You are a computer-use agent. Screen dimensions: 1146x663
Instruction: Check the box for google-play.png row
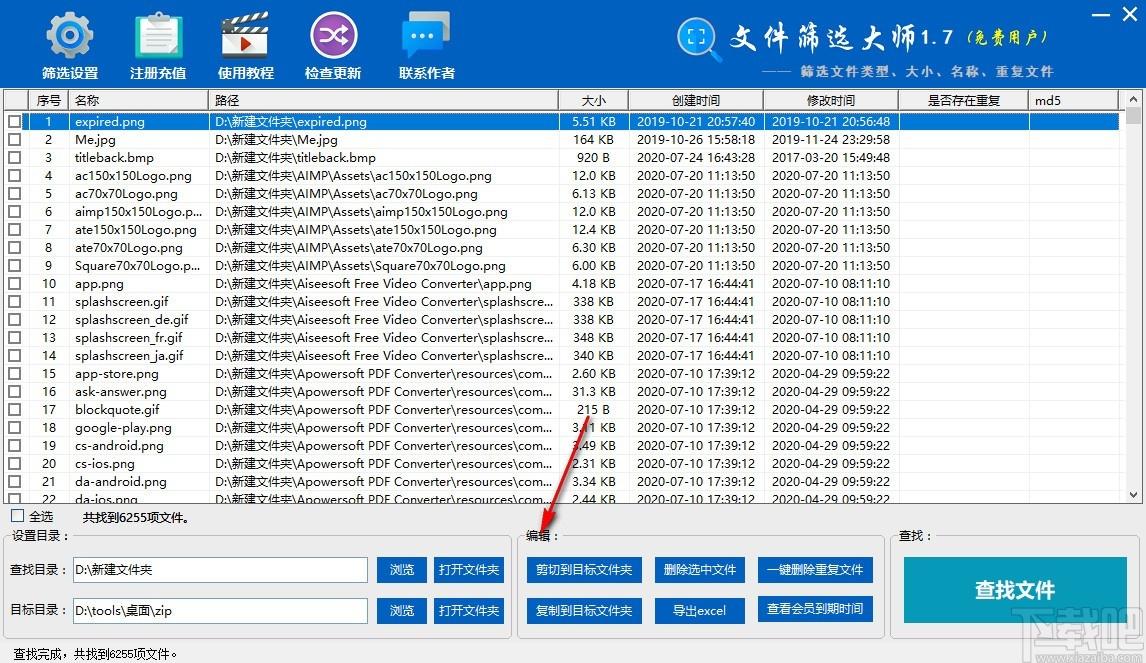[15, 428]
